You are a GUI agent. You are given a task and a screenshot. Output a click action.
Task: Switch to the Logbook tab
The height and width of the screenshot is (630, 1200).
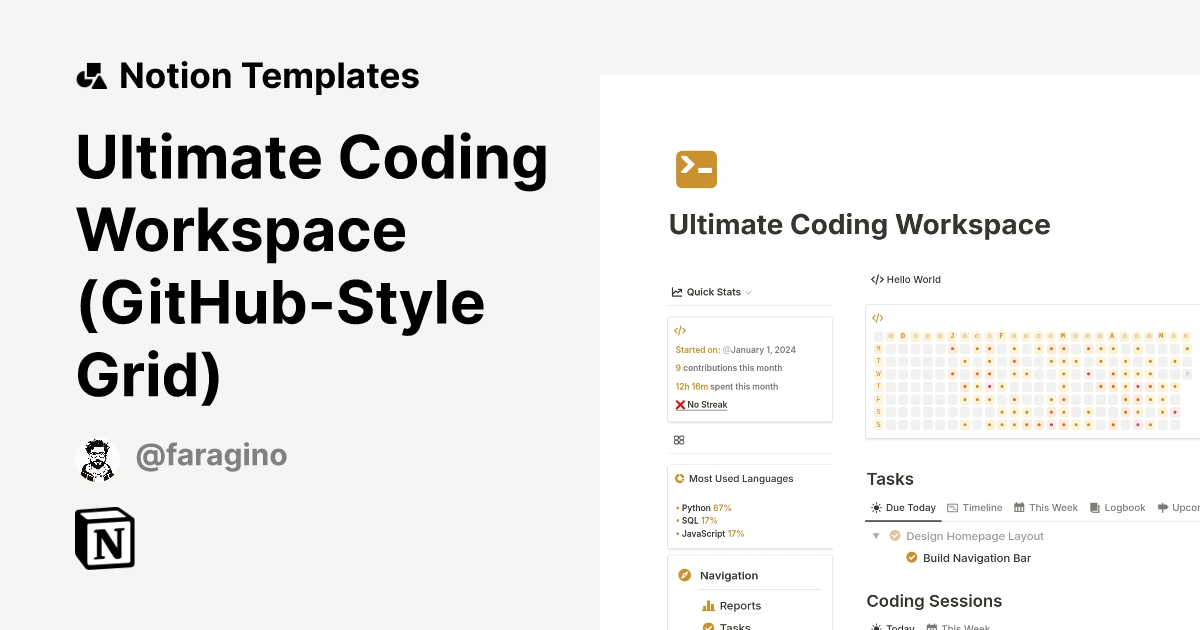point(1125,508)
